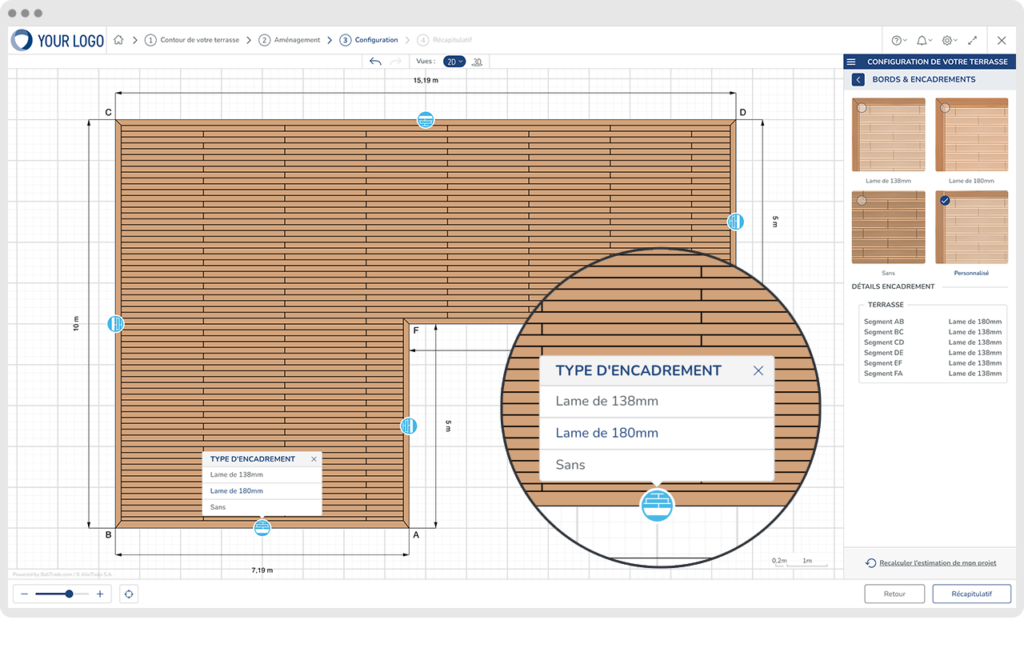
Task: Click the Segment AB row
Action: 933,321
